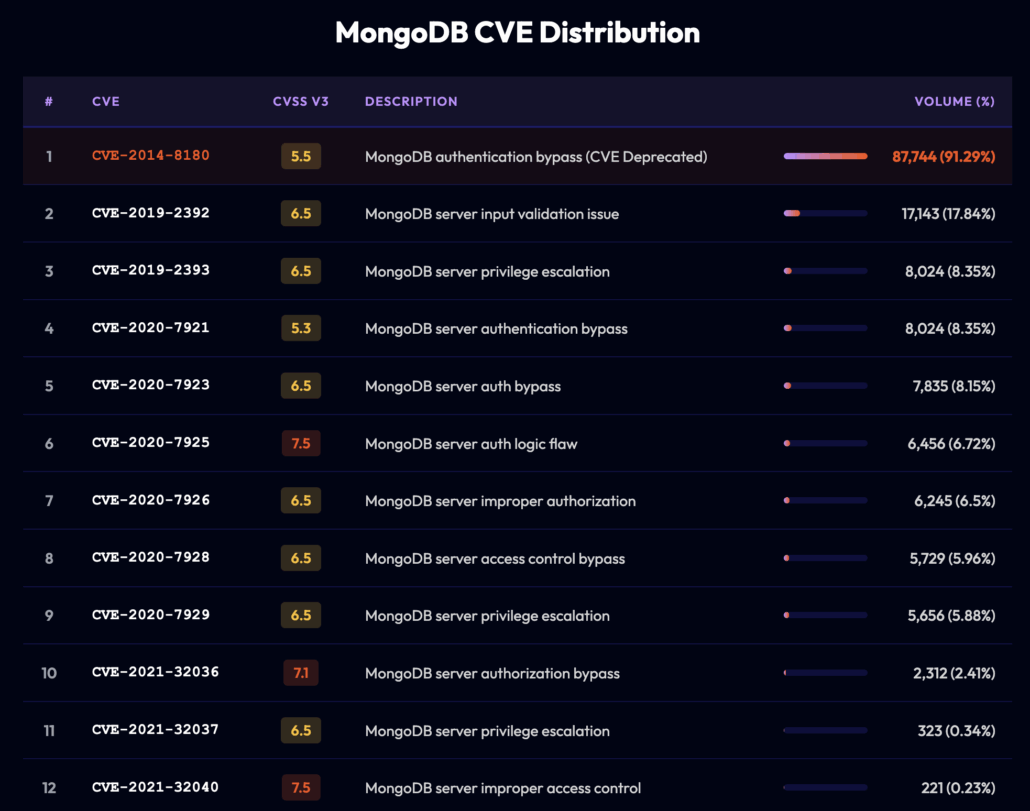Click the 87,744 (91.29%) volume value
This screenshot has height=811, width=1030.
[x=943, y=157]
